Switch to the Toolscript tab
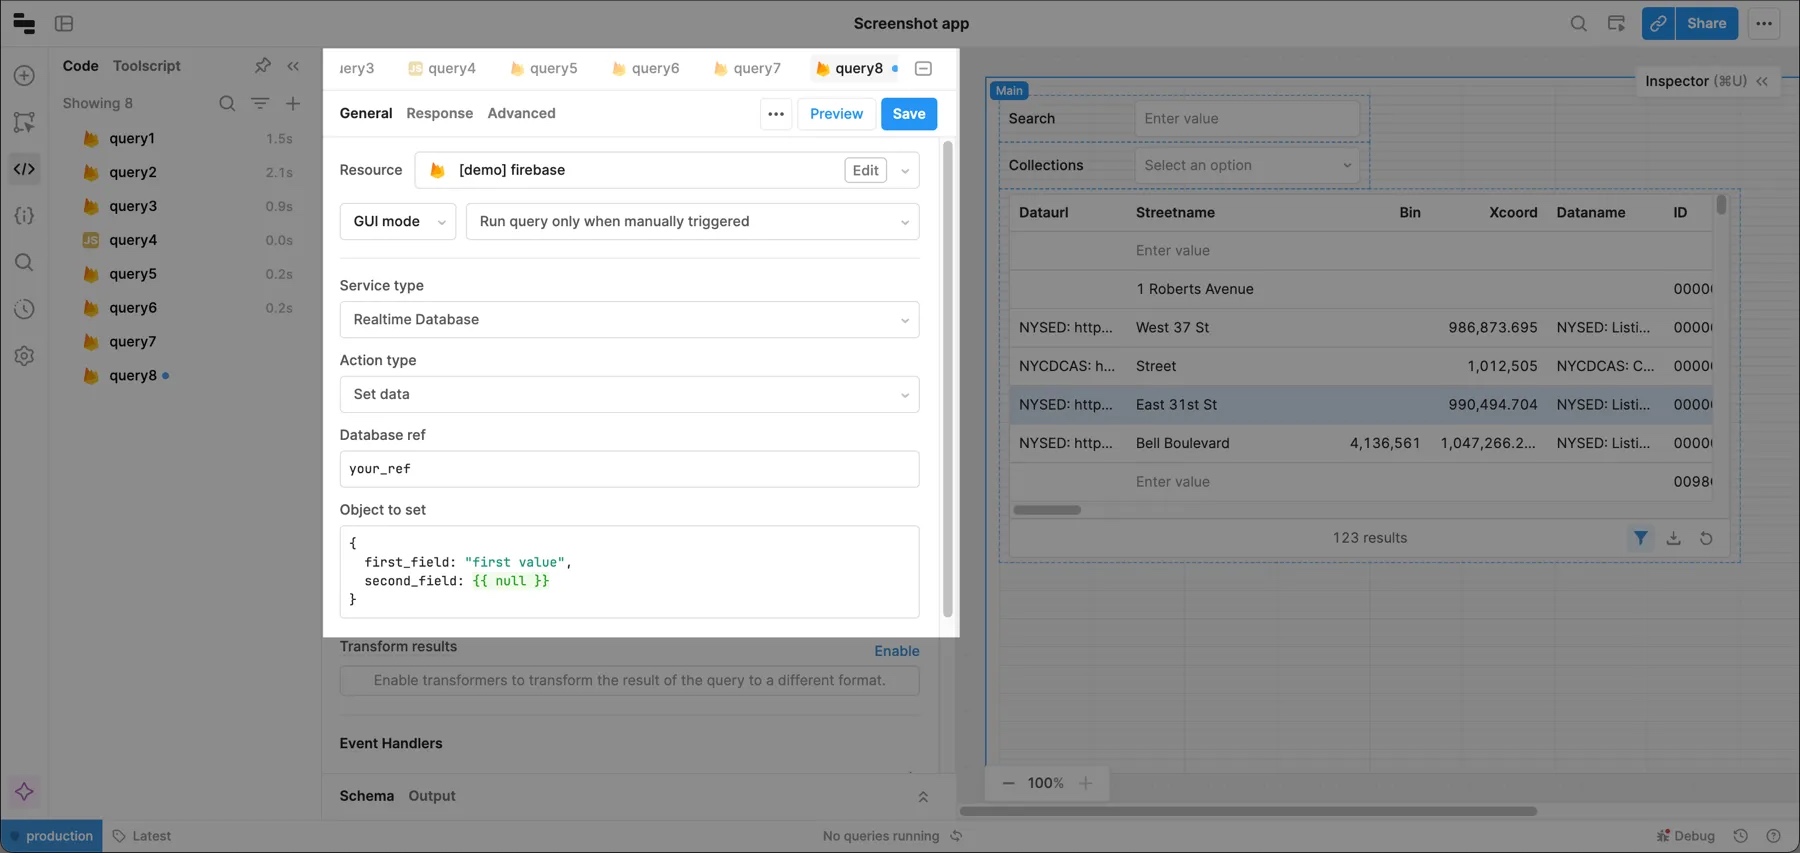Image resolution: width=1800 pixels, height=853 pixels. 147,66
